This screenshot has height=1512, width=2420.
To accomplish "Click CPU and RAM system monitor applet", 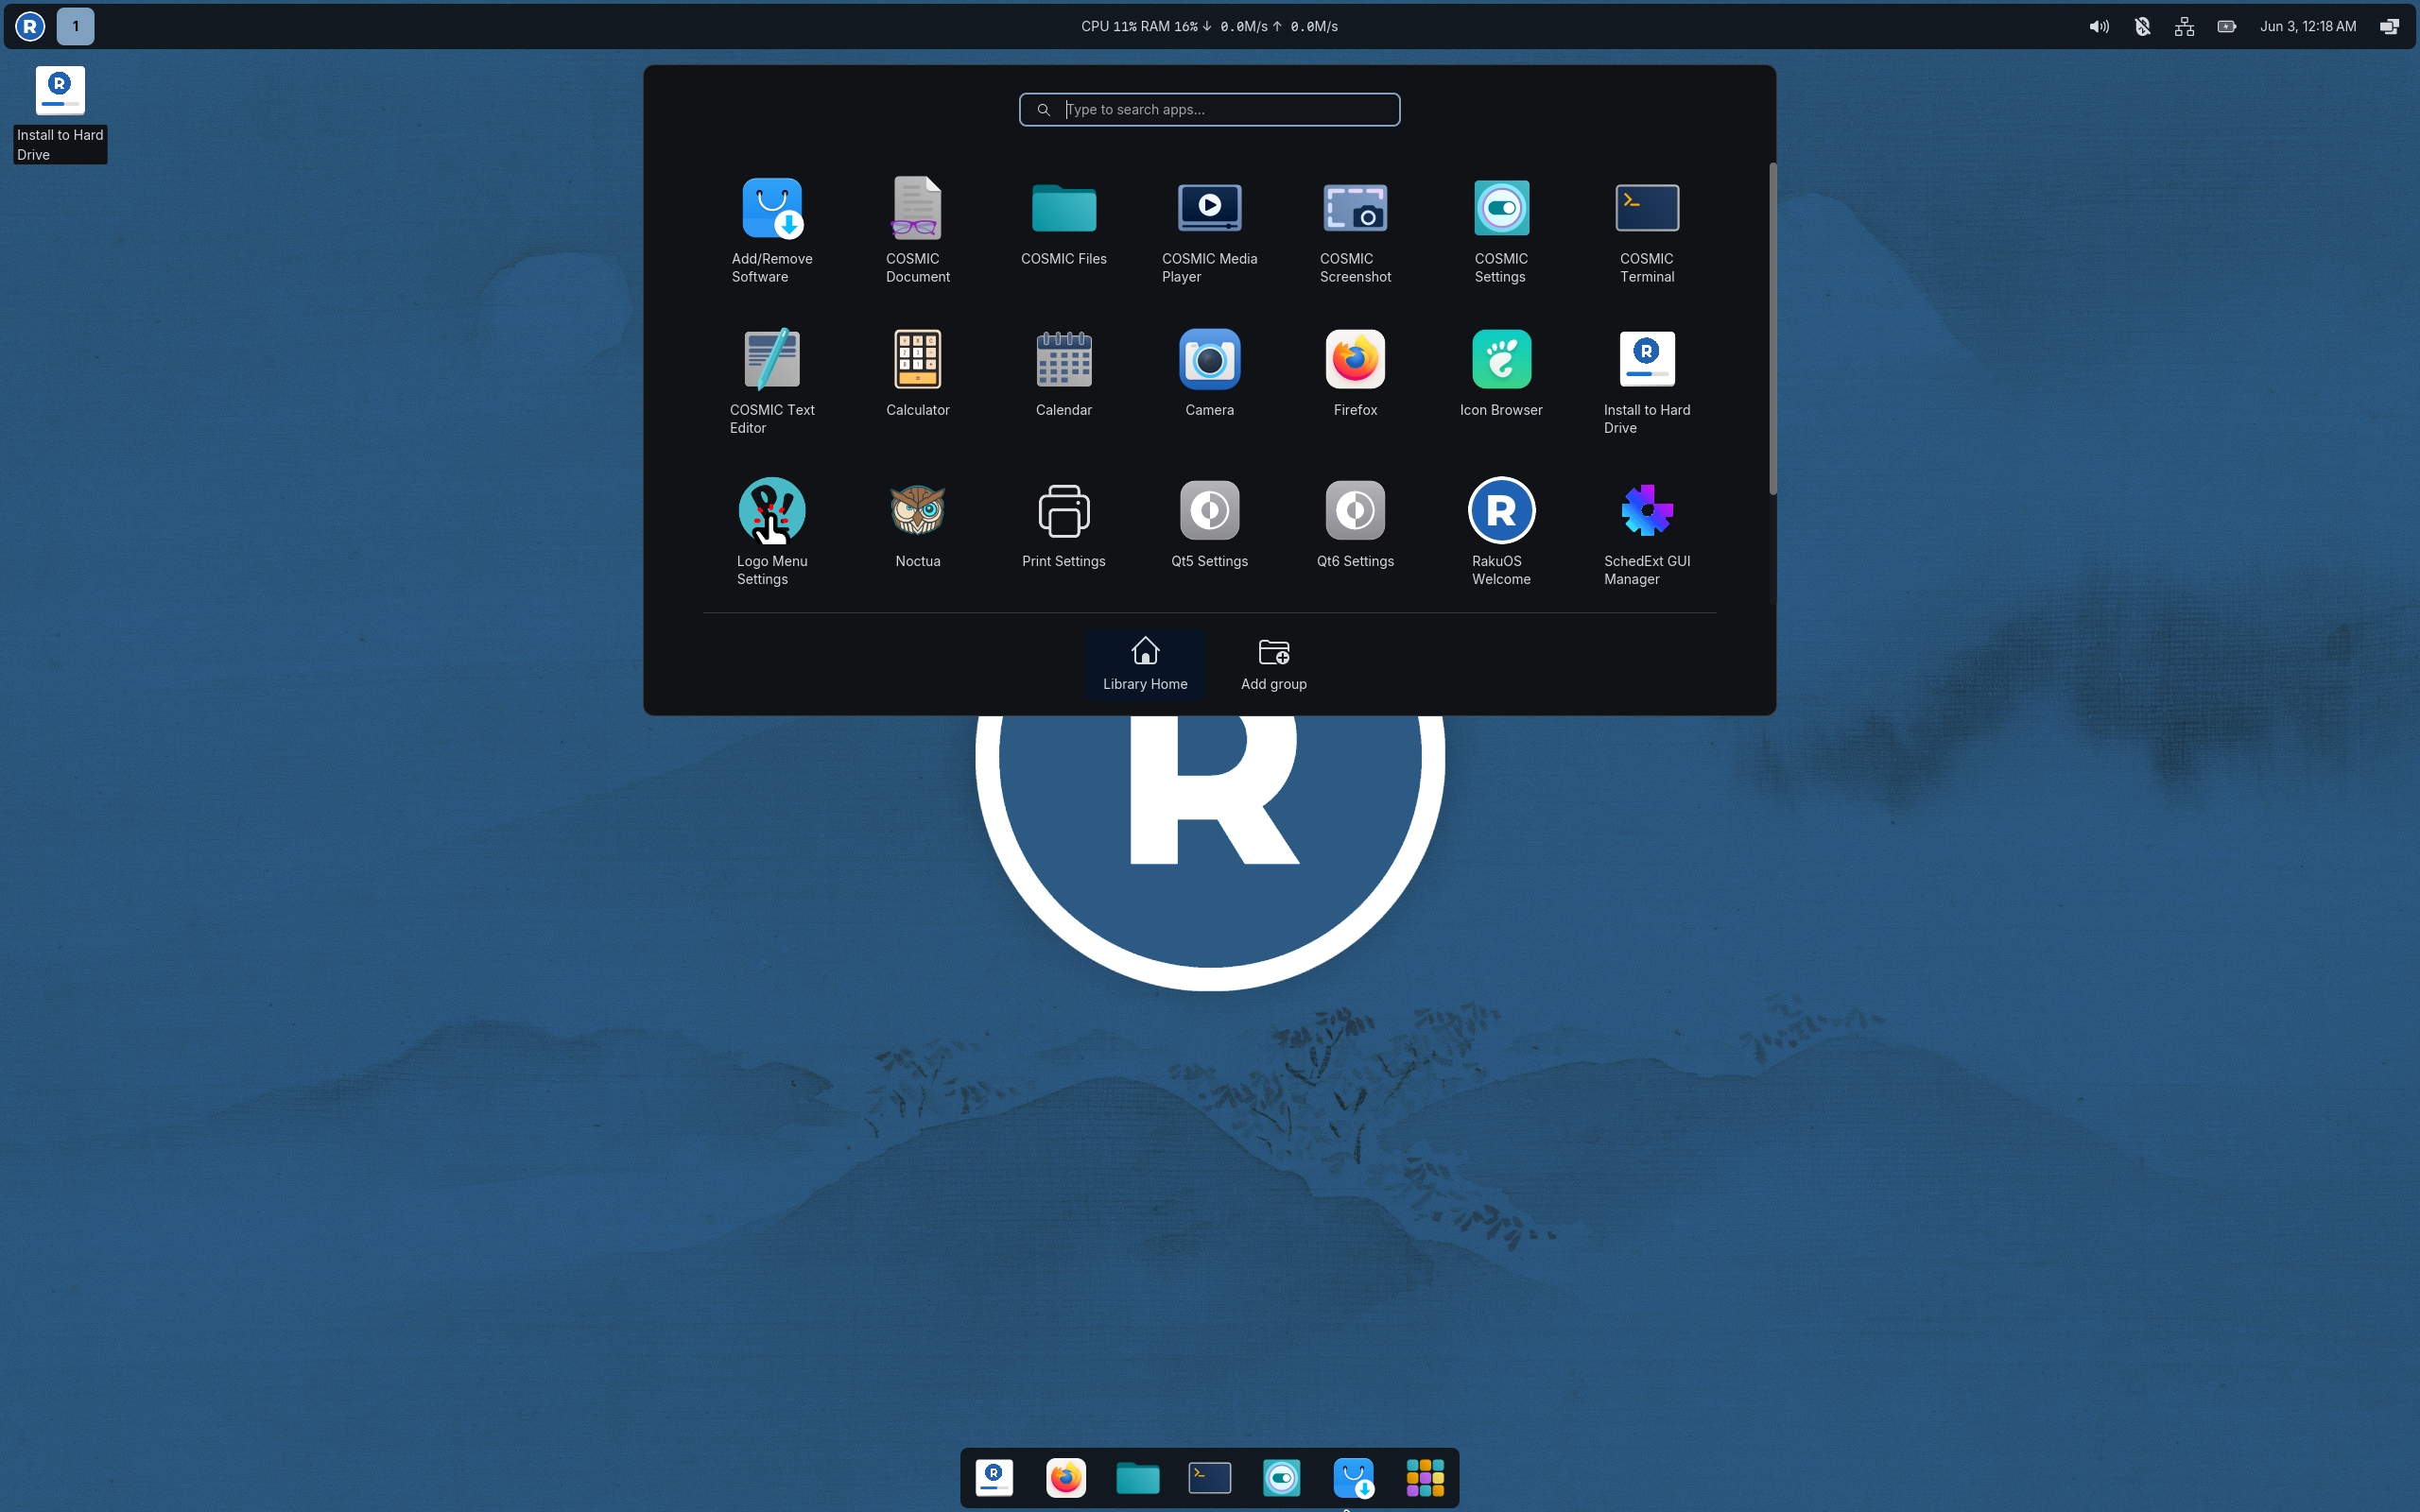I will coord(1209,26).
